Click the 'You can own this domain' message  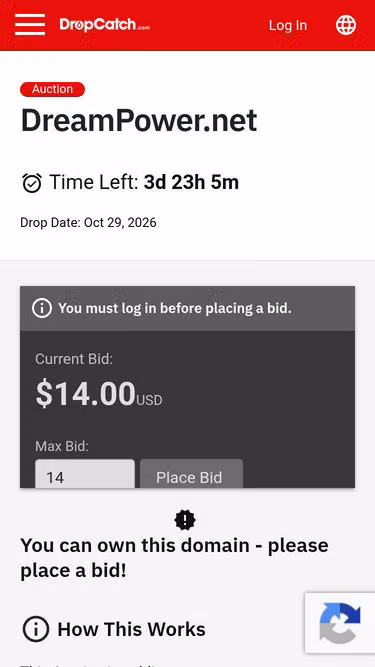[x=174, y=558]
